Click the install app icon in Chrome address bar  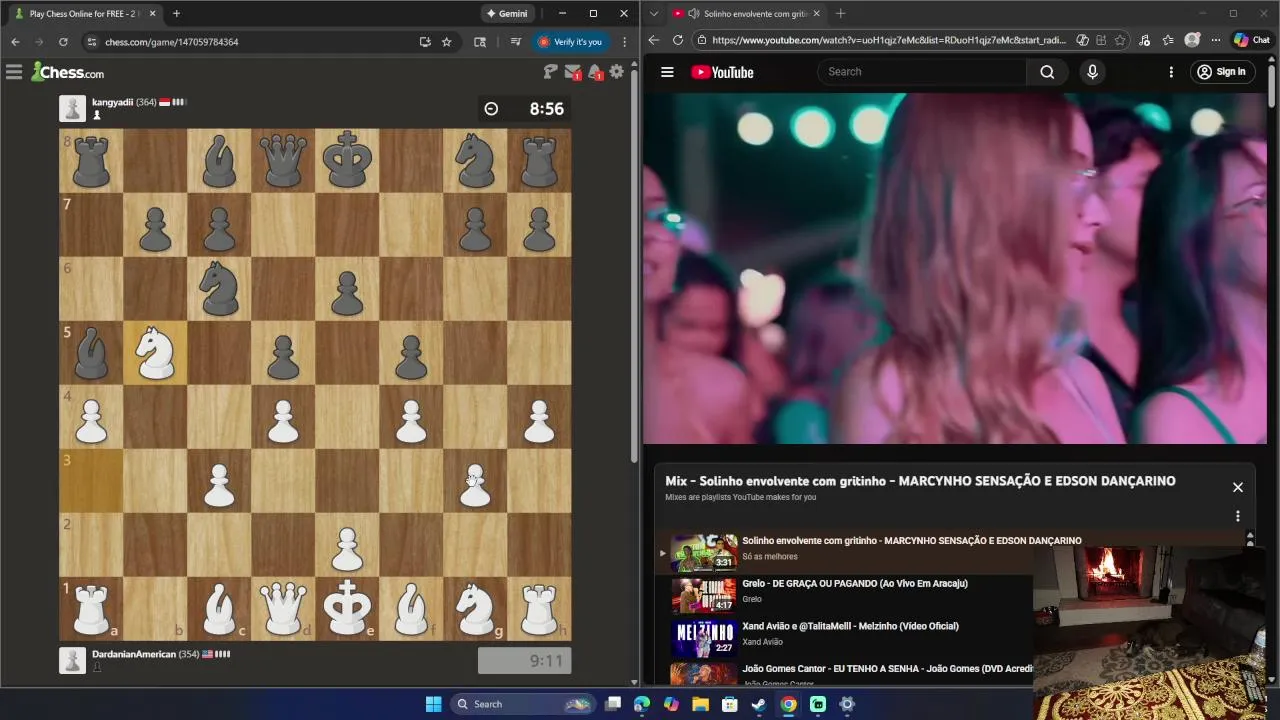click(425, 42)
